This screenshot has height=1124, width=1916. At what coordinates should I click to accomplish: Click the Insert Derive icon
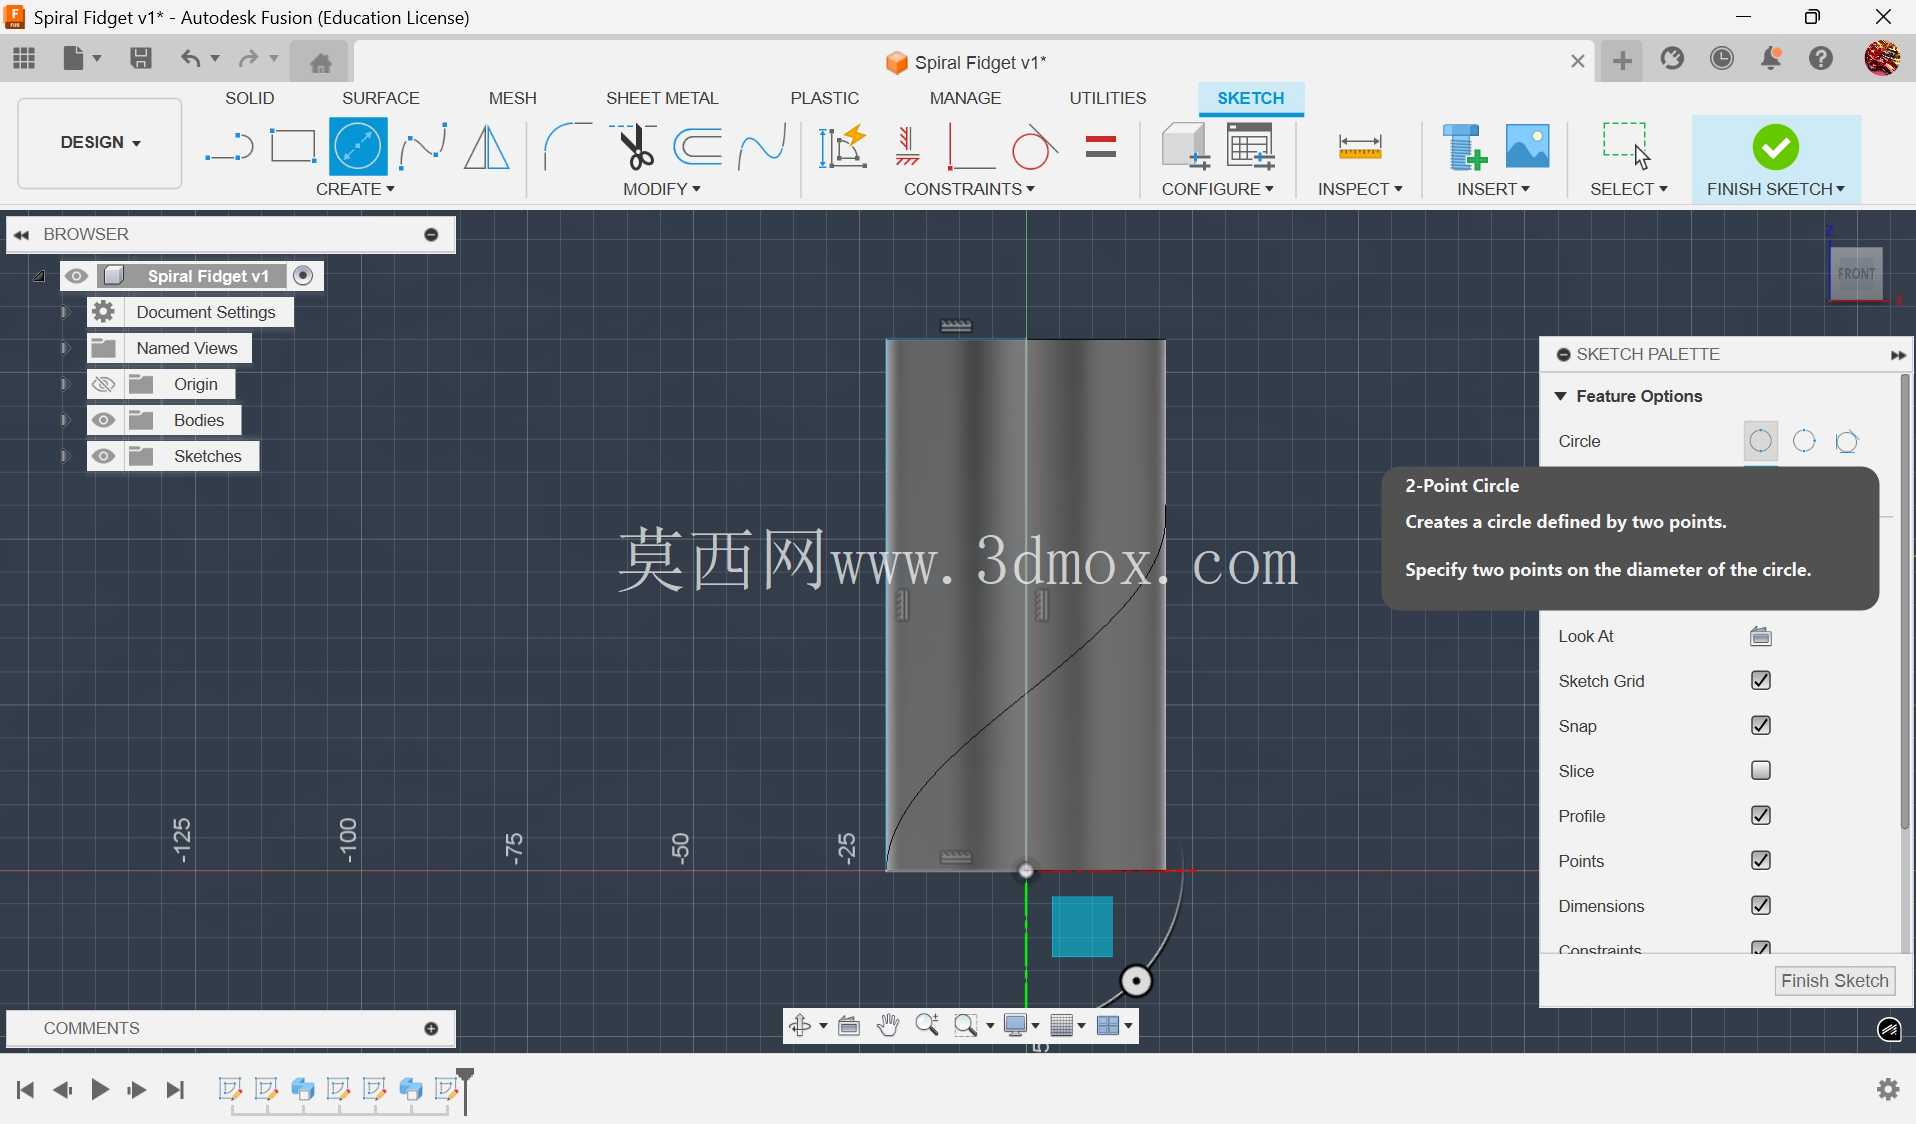tap(1466, 147)
